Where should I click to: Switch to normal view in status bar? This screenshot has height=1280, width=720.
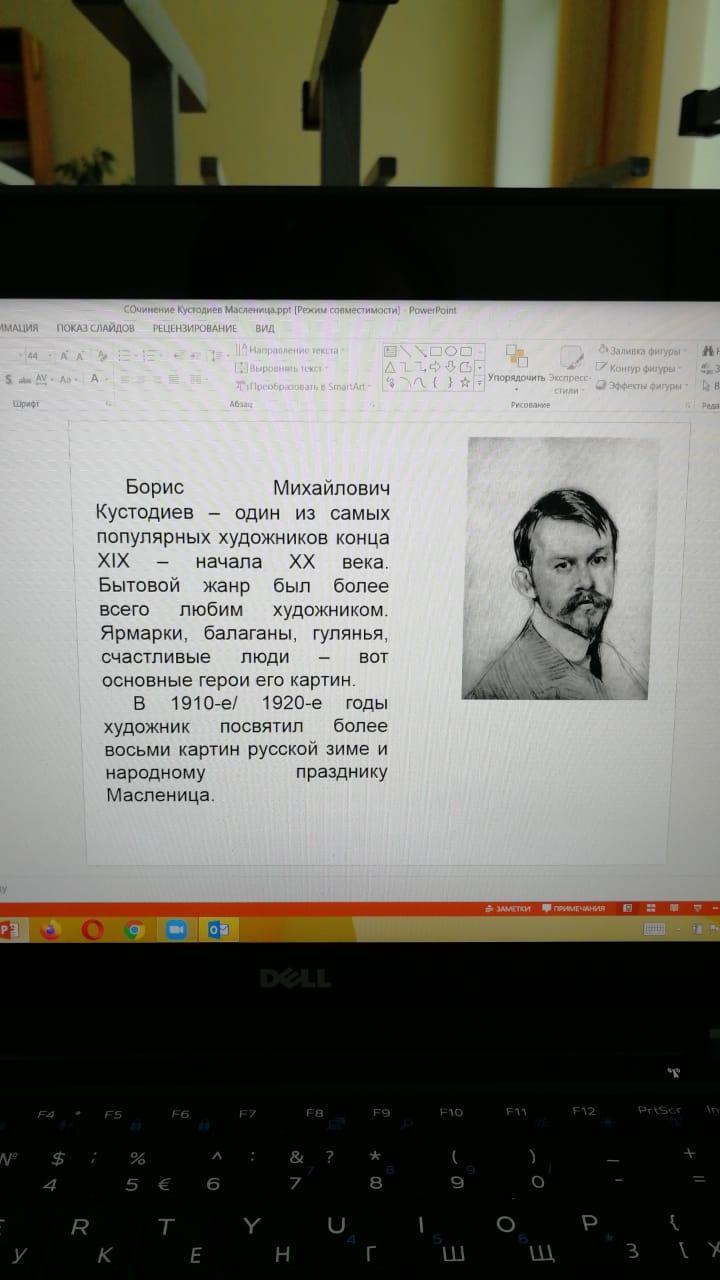[x=627, y=908]
